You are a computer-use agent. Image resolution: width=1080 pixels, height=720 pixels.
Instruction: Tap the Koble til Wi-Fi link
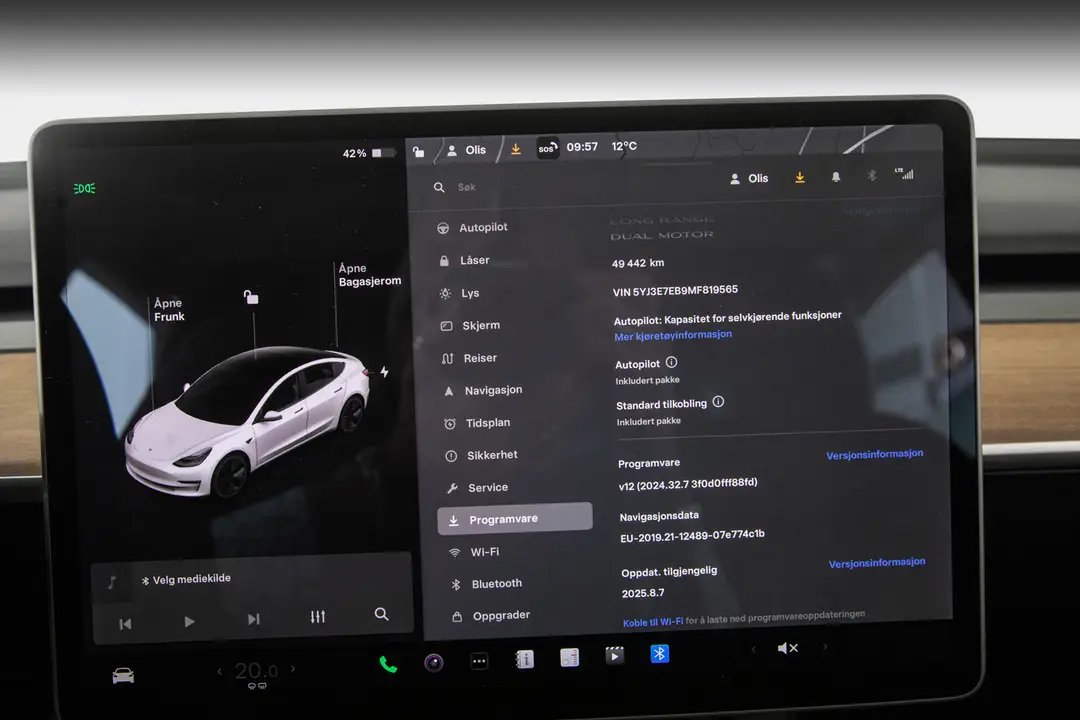[653, 621]
